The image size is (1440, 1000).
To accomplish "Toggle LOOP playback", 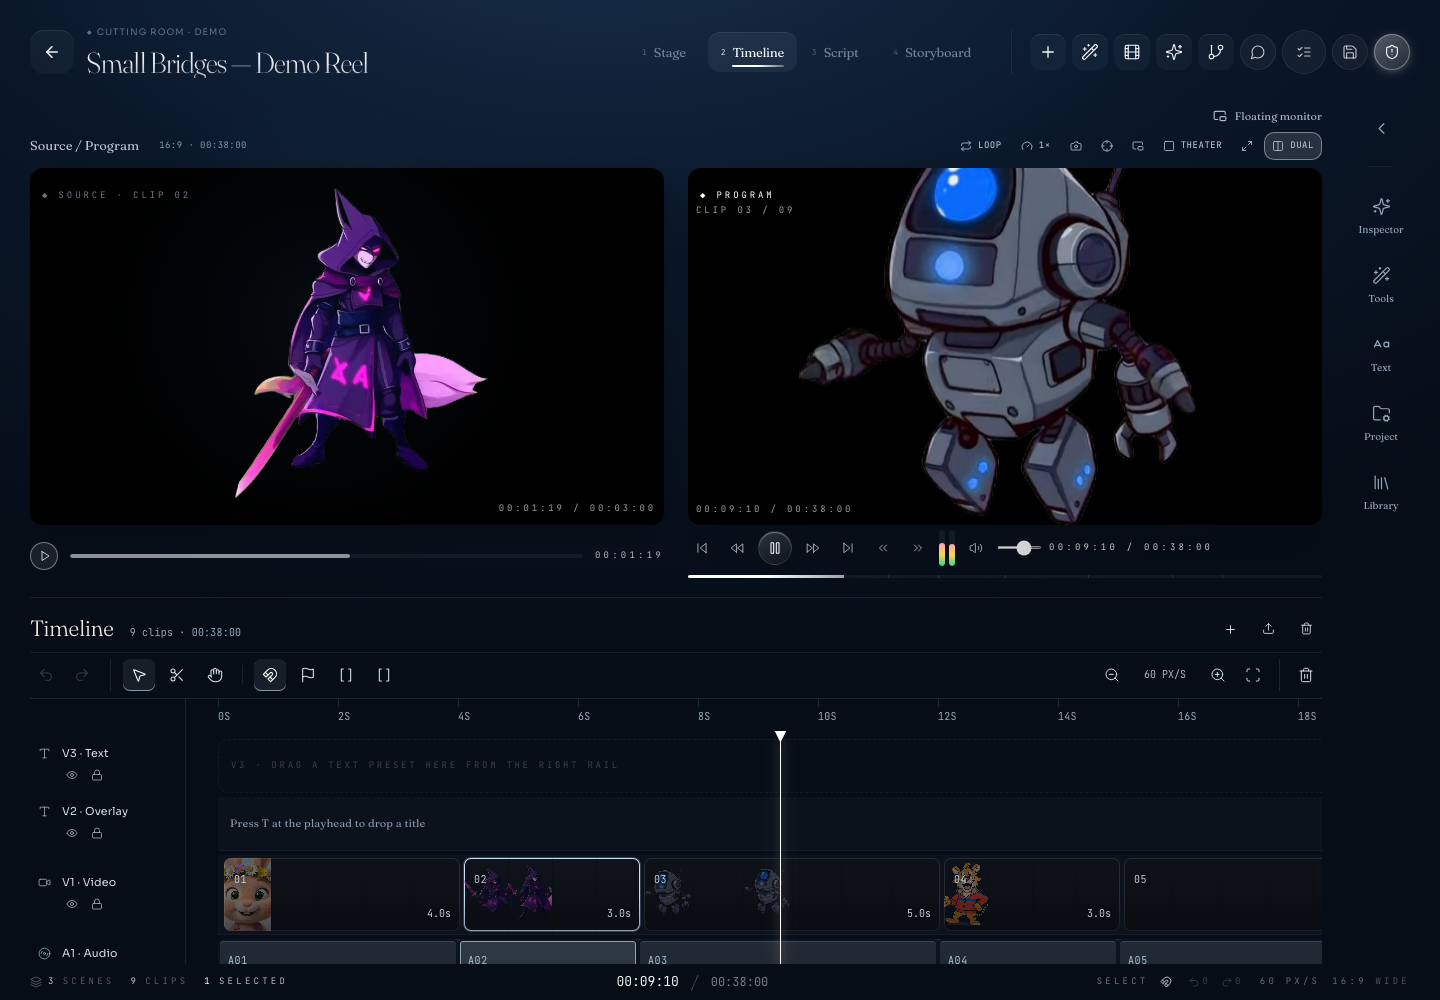I will pyautogui.click(x=981, y=146).
